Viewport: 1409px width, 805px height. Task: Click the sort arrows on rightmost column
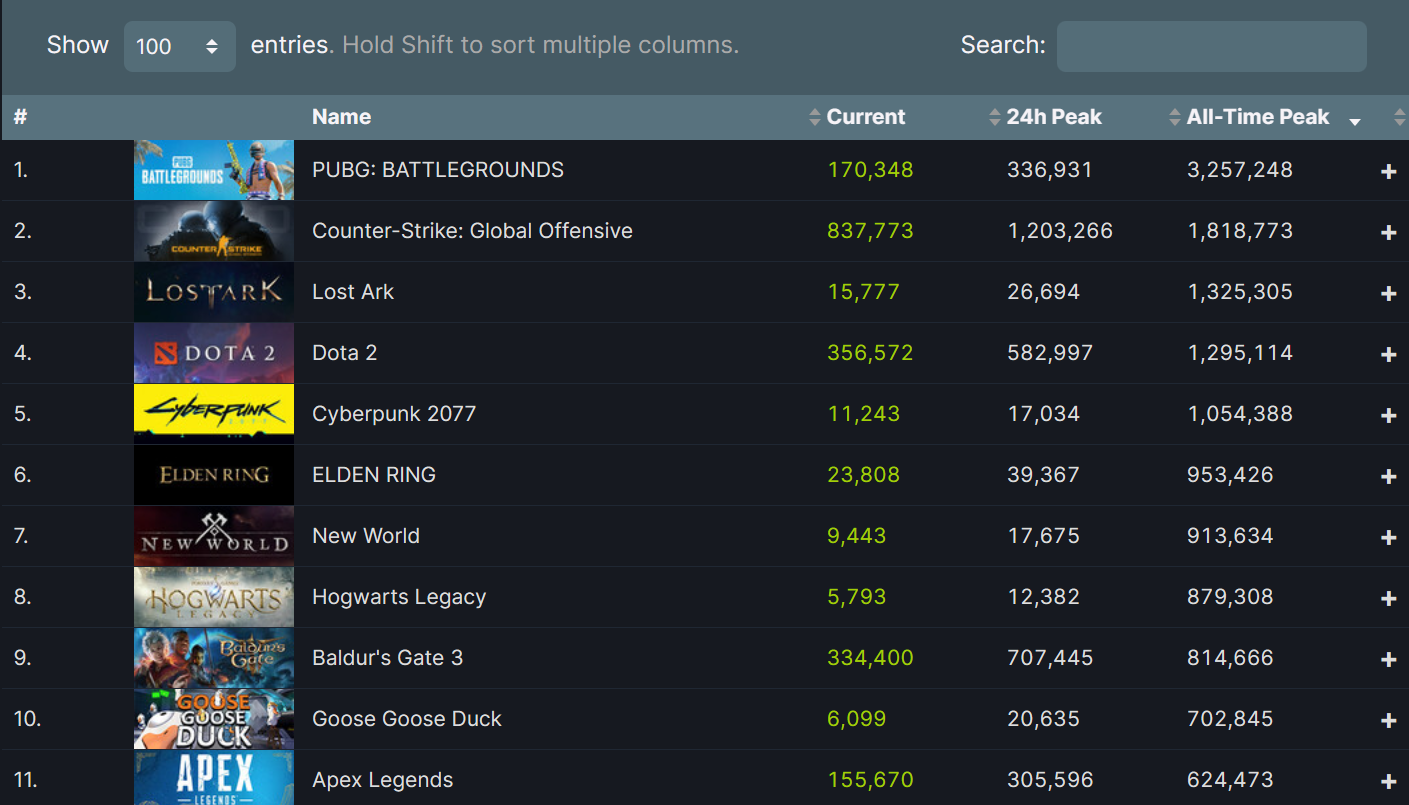pos(1399,117)
